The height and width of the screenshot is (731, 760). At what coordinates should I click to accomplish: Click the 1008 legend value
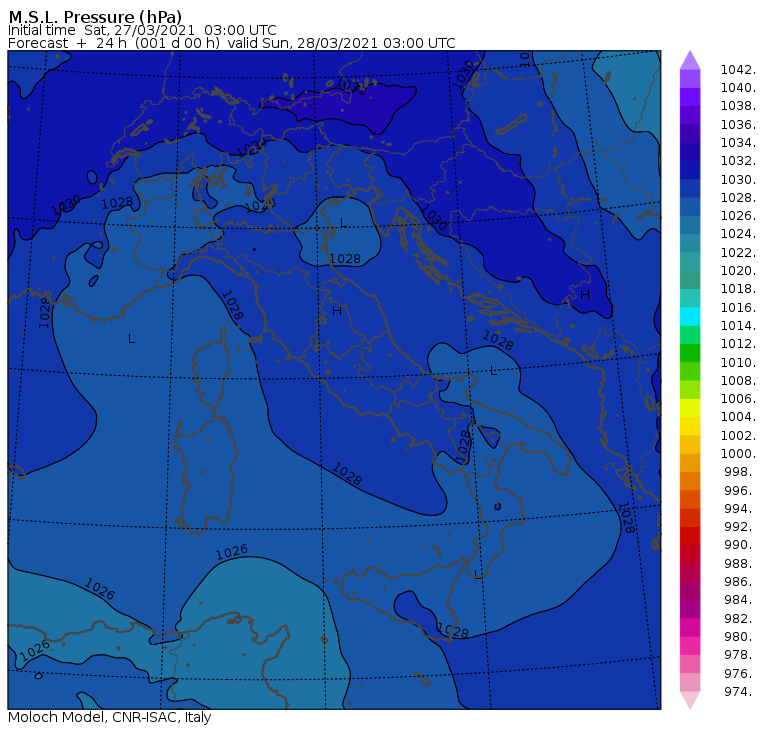pyautogui.click(x=738, y=381)
